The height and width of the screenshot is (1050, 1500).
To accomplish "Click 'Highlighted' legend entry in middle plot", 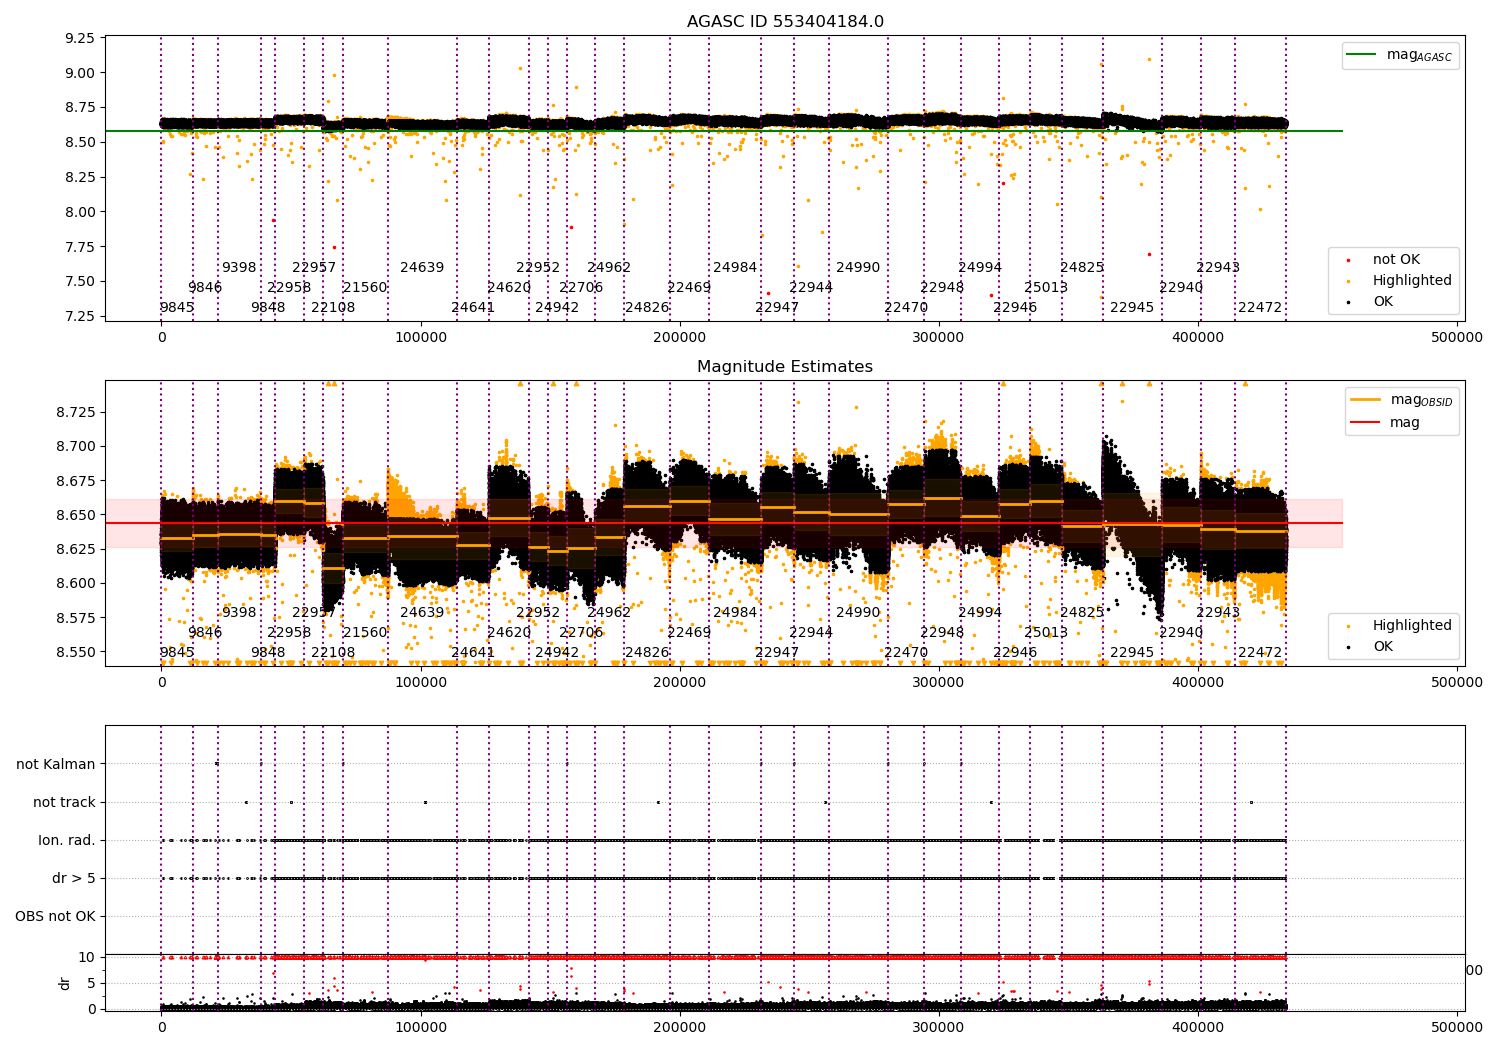I will pyautogui.click(x=1412, y=625).
